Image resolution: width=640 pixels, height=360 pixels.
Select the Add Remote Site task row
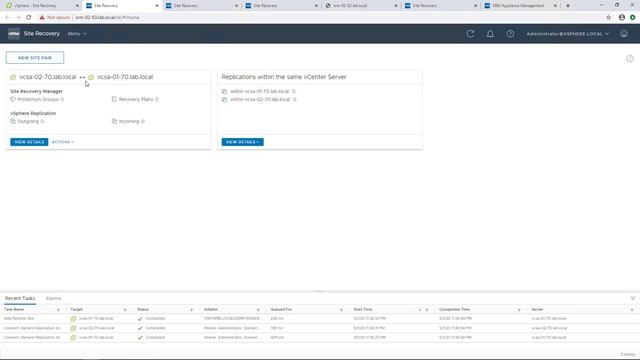pyautogui.click(x=320, y=318)
